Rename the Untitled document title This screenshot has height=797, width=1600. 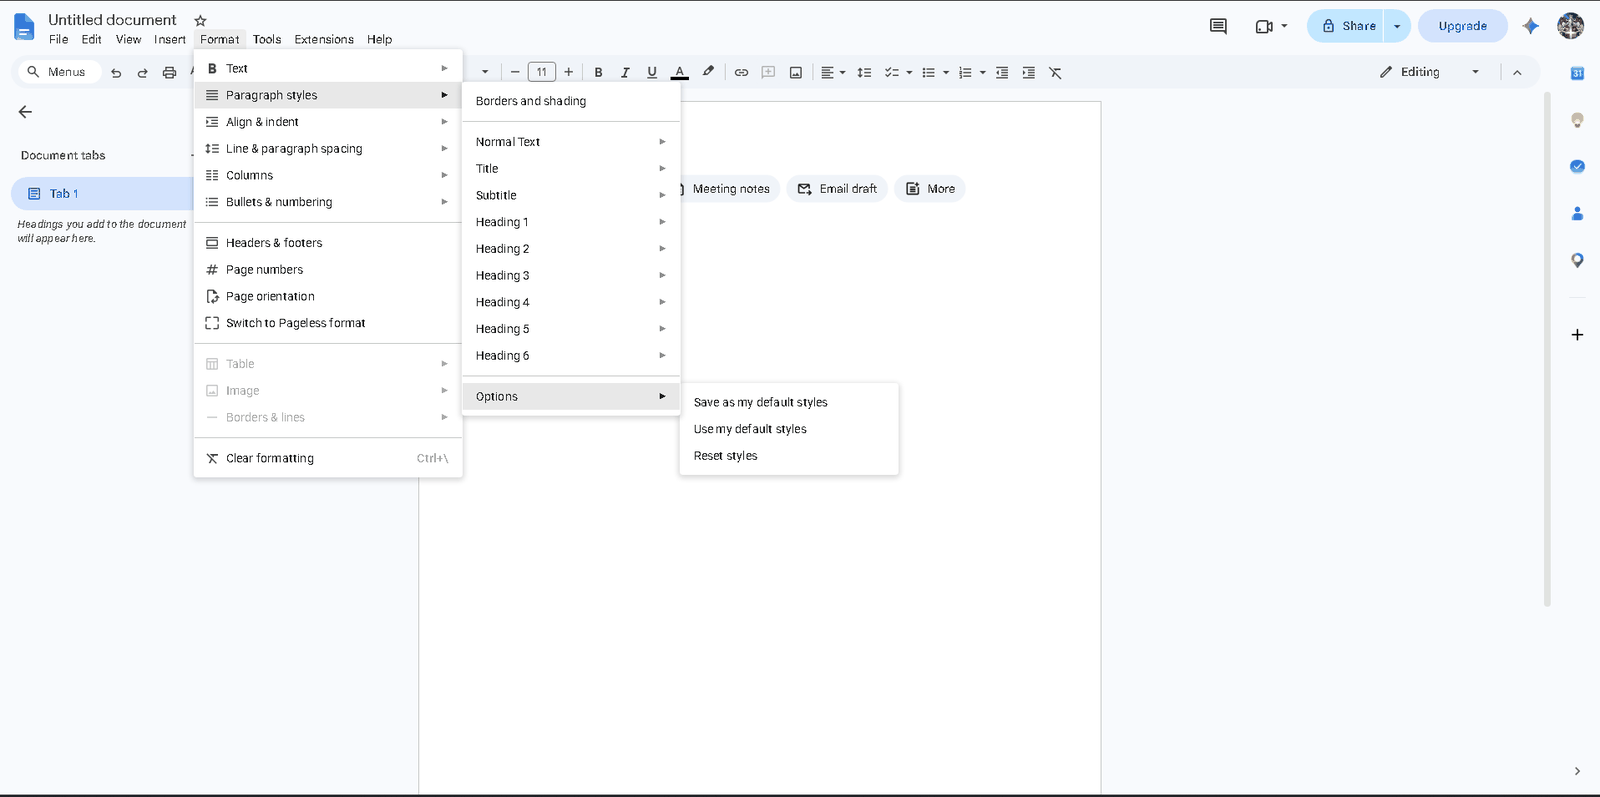pyautogui.click(x=112, y=20)
